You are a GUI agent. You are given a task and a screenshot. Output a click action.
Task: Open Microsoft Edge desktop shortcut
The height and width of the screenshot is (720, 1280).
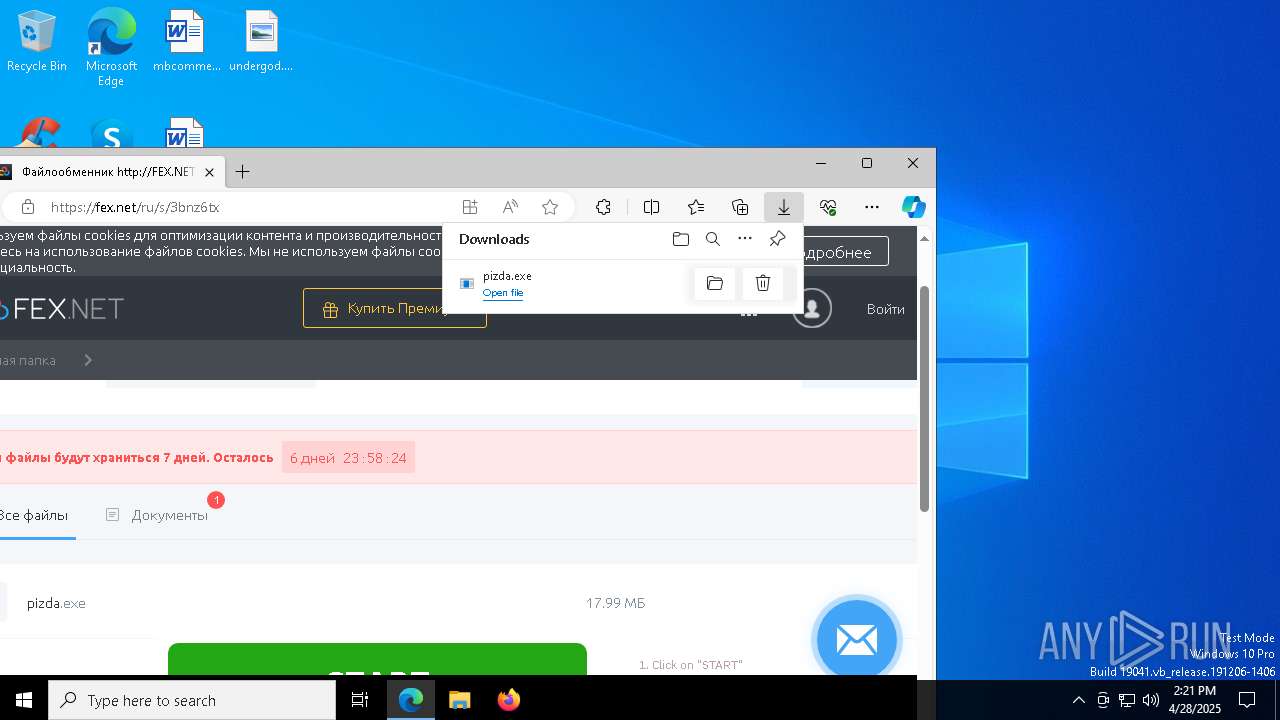[111, 48]
